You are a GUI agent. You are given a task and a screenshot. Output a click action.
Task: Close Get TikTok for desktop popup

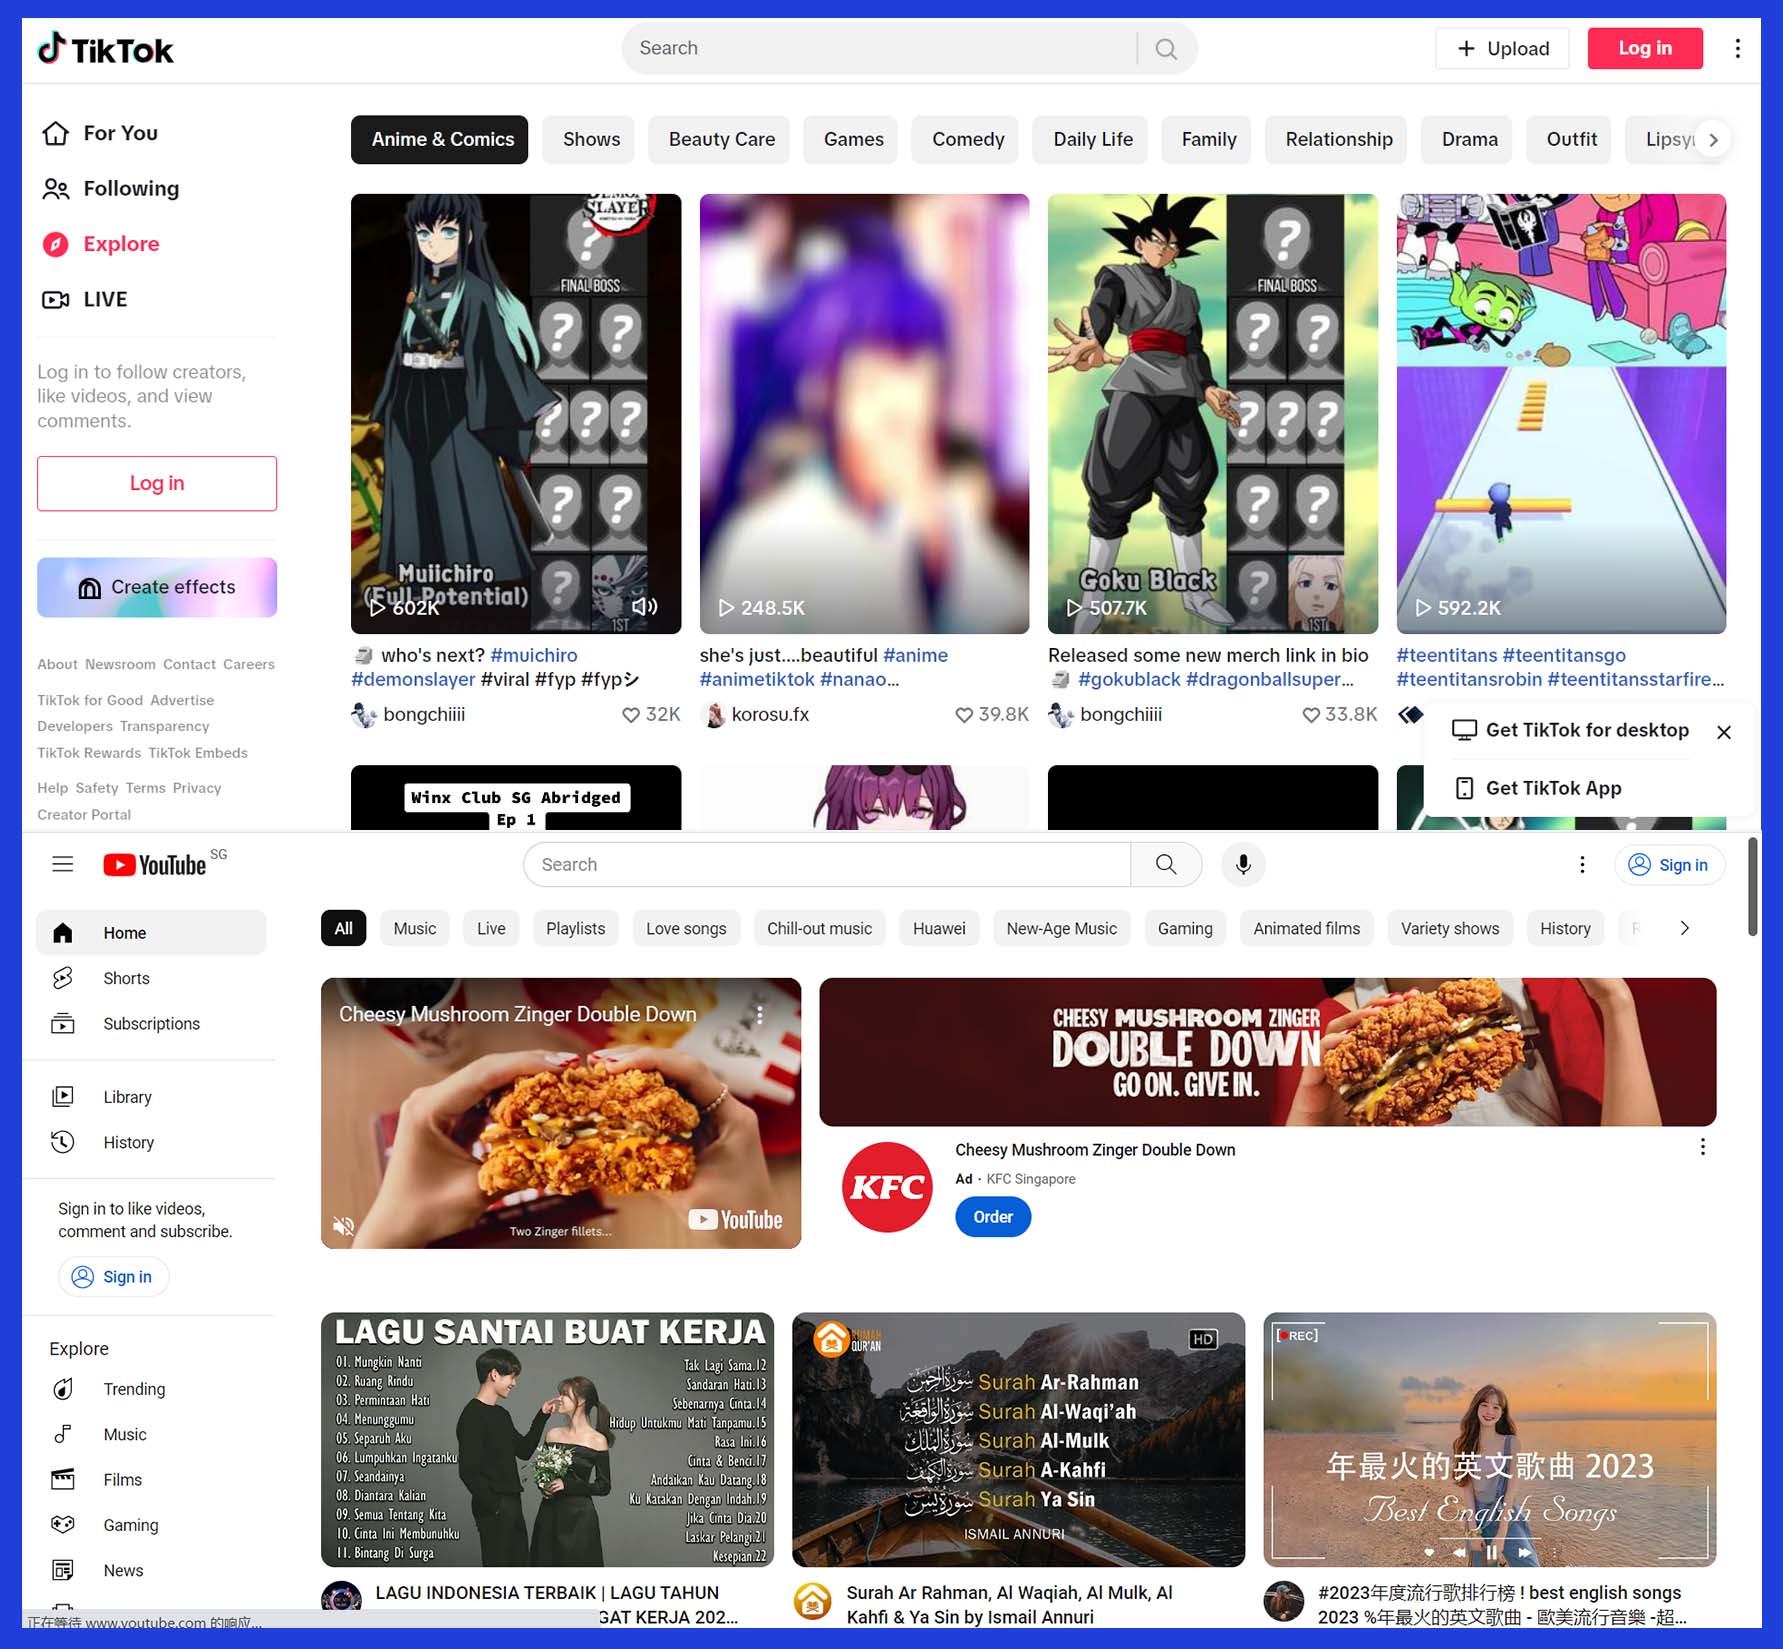(x=1724, y=732)
